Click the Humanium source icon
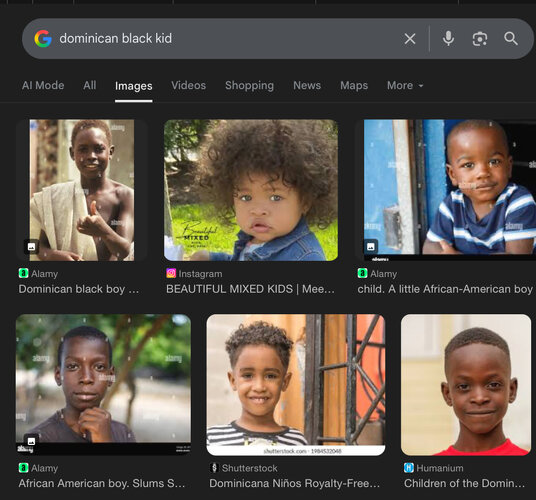This screenshot has height=500, width=536. pos(408,468)
